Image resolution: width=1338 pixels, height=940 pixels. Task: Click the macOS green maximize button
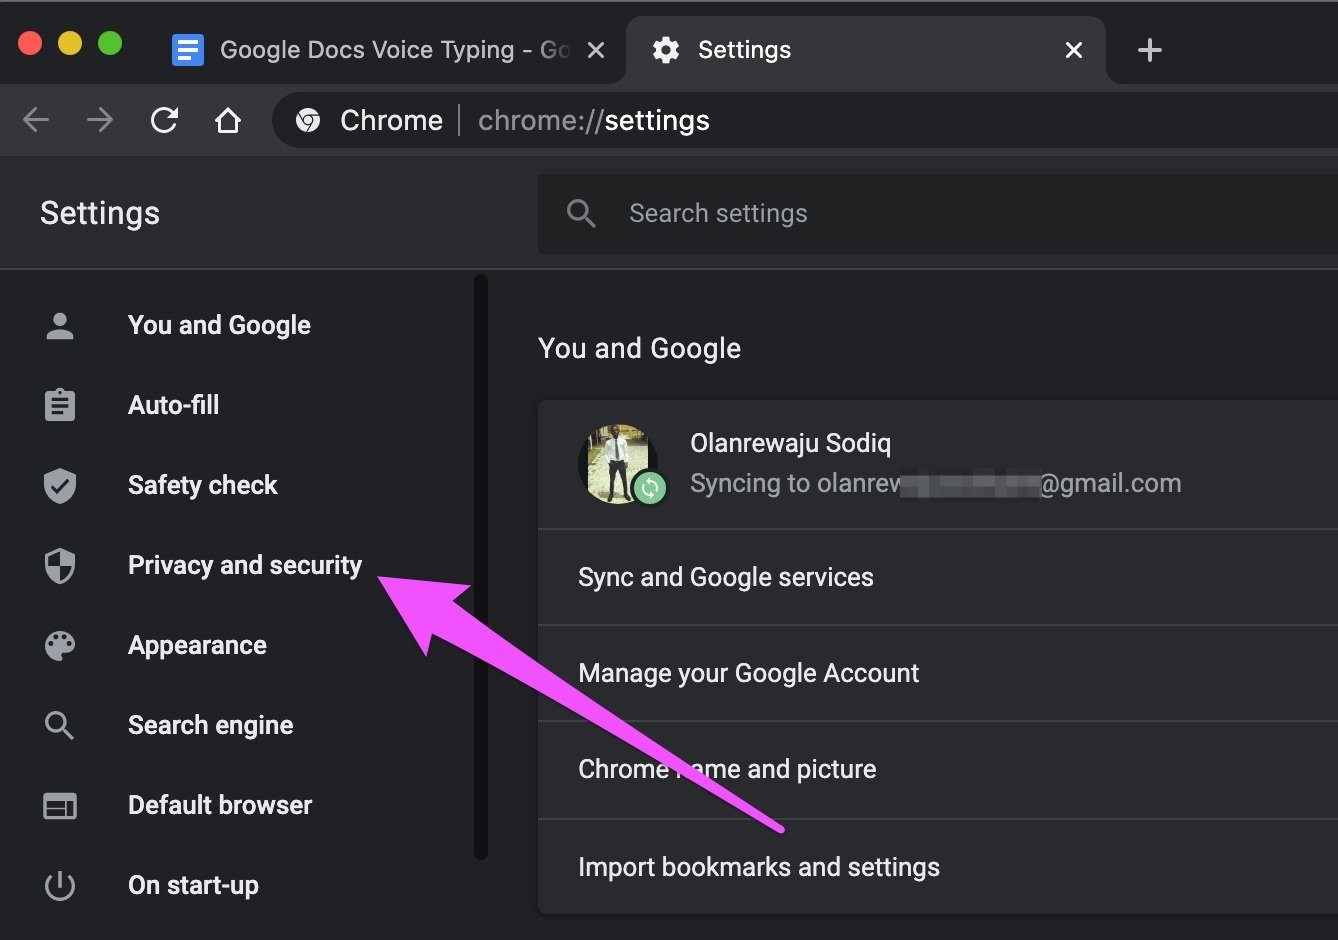[x=110, y=44]
